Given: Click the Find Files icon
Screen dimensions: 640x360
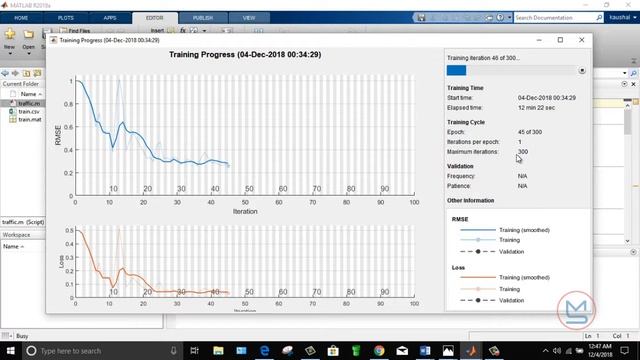Looking at the screenshot, I should click(x=63, y=31).
